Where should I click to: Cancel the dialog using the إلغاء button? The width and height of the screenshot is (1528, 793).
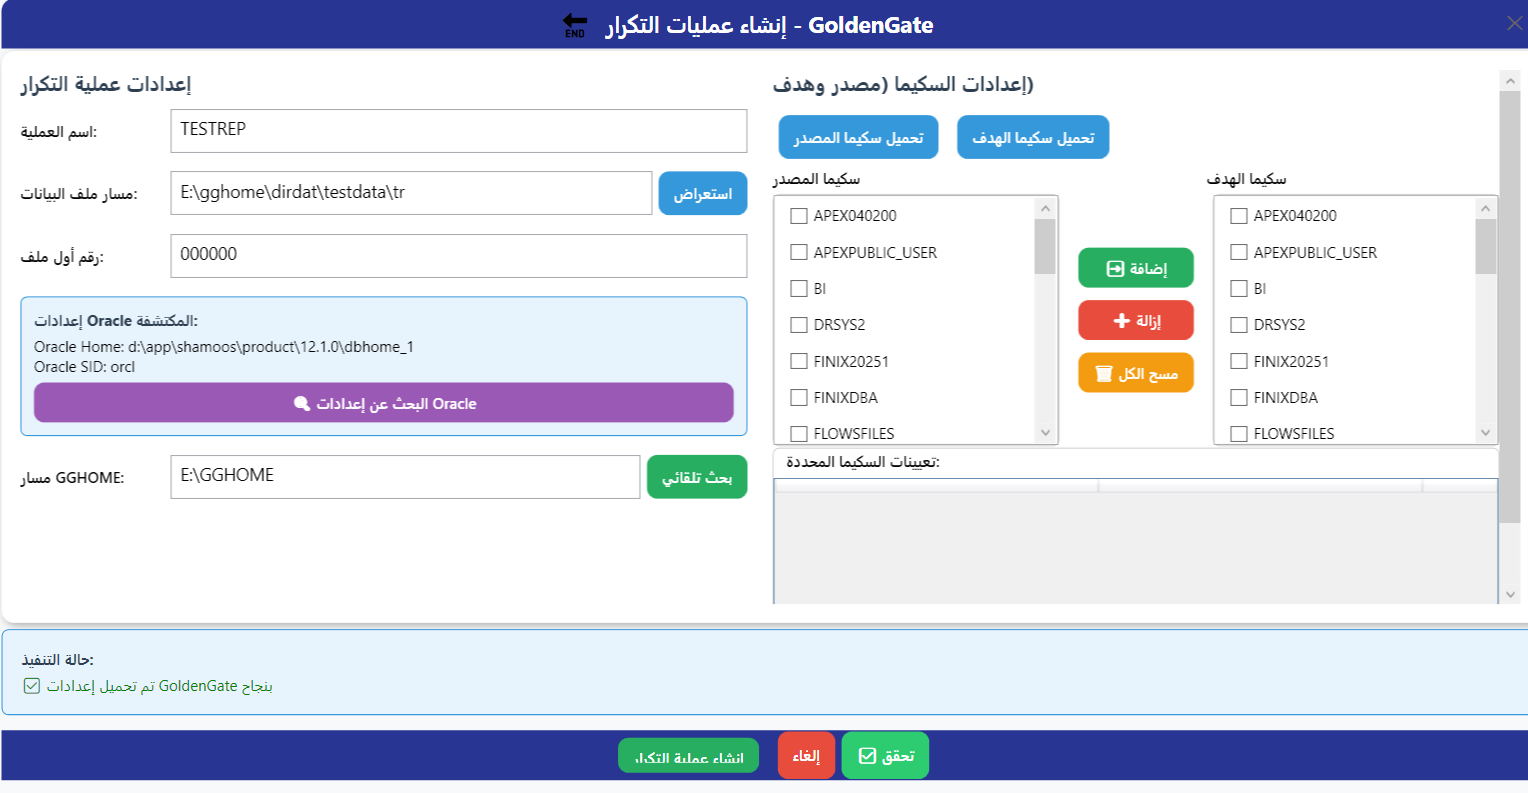[806, 755]
